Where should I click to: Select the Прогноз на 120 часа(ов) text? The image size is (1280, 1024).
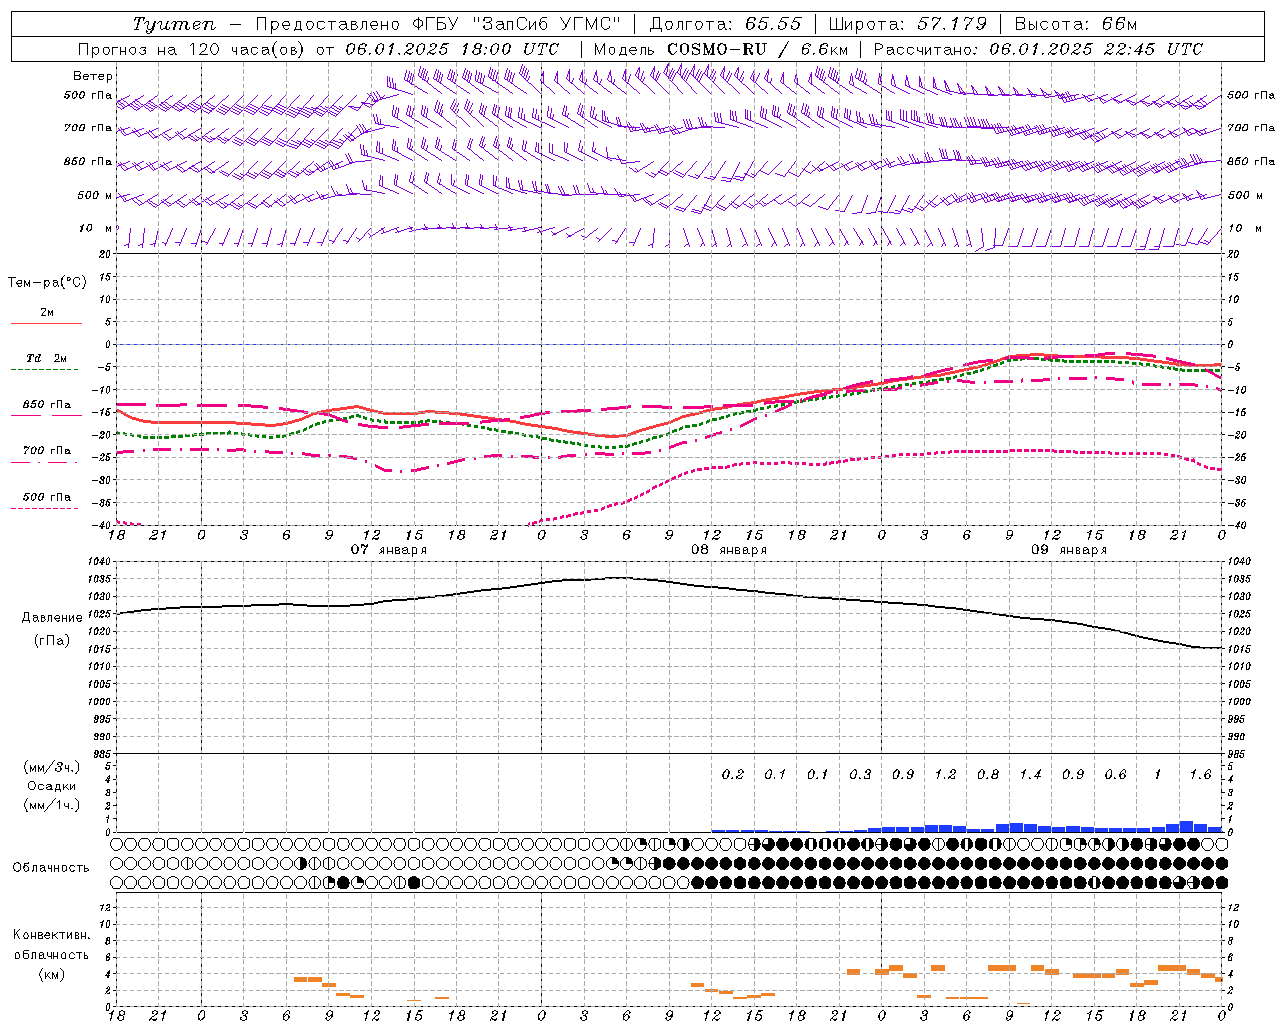click(192, 49)
